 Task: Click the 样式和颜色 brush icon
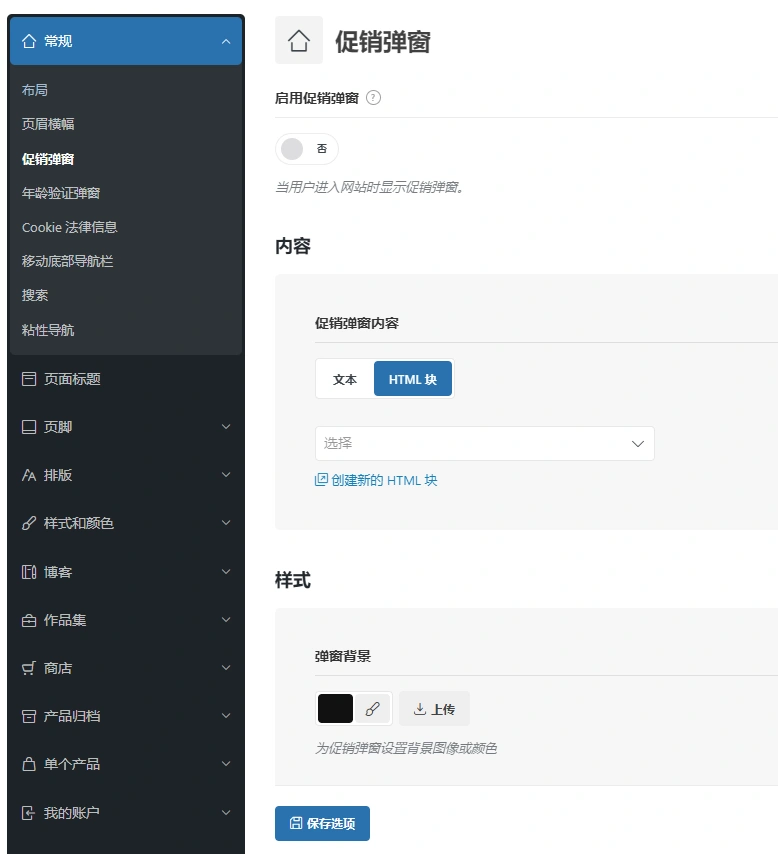29,523
